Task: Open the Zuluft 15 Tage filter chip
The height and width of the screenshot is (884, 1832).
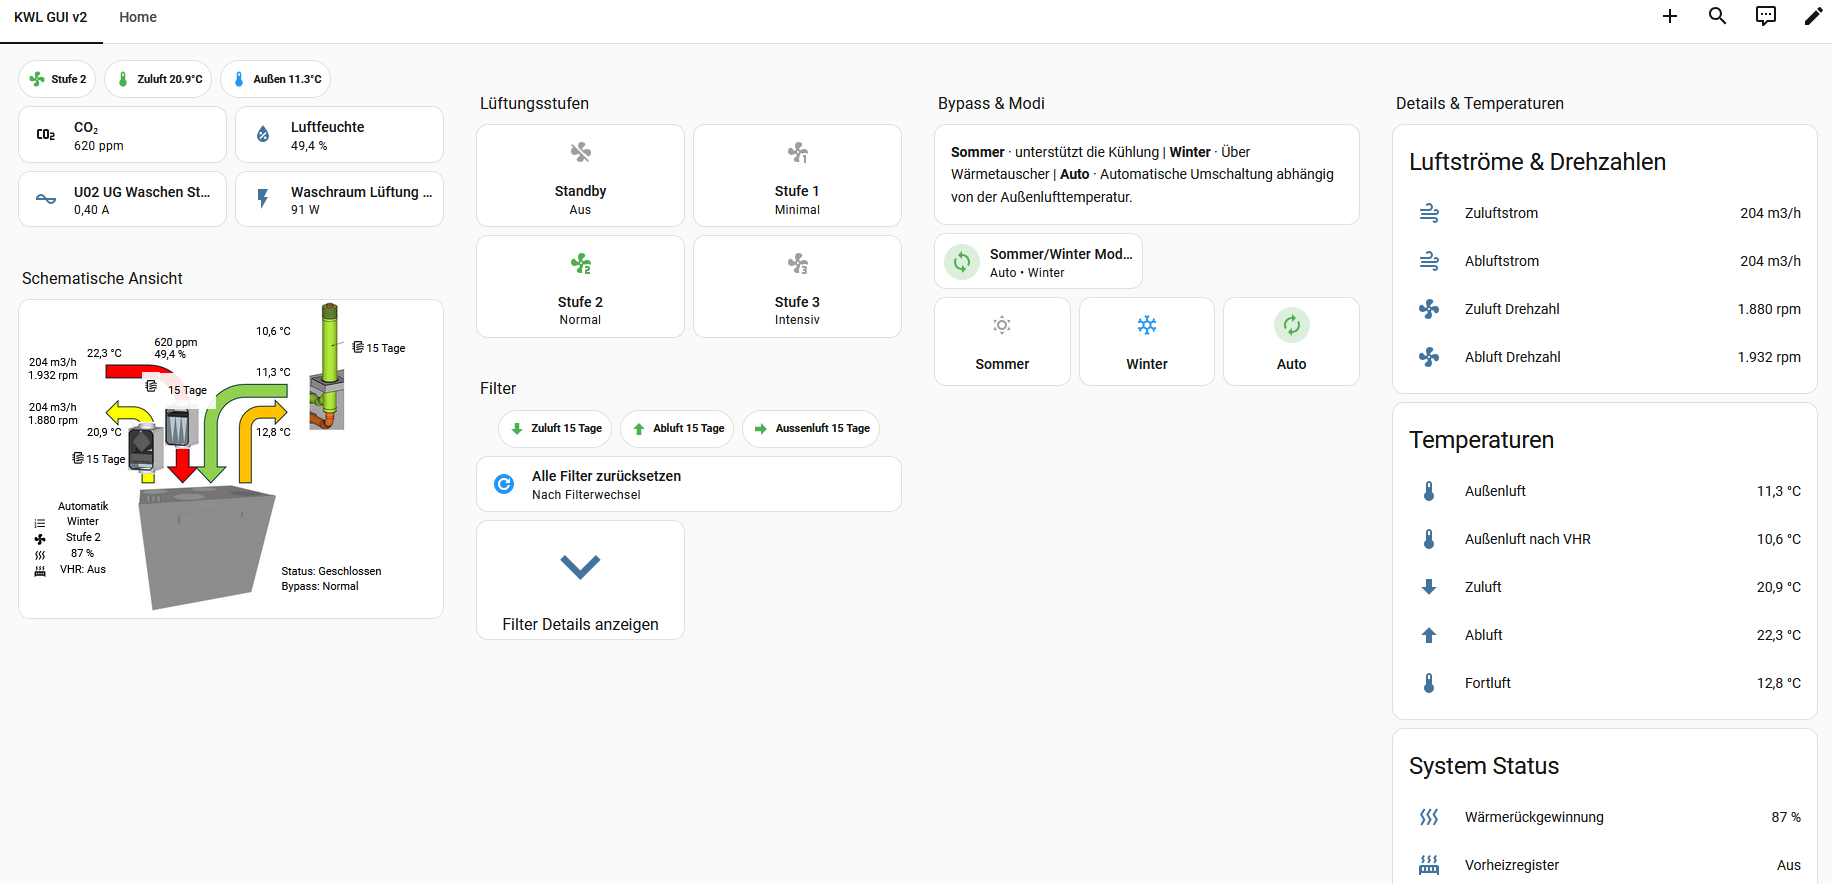Action: point(555,429)
